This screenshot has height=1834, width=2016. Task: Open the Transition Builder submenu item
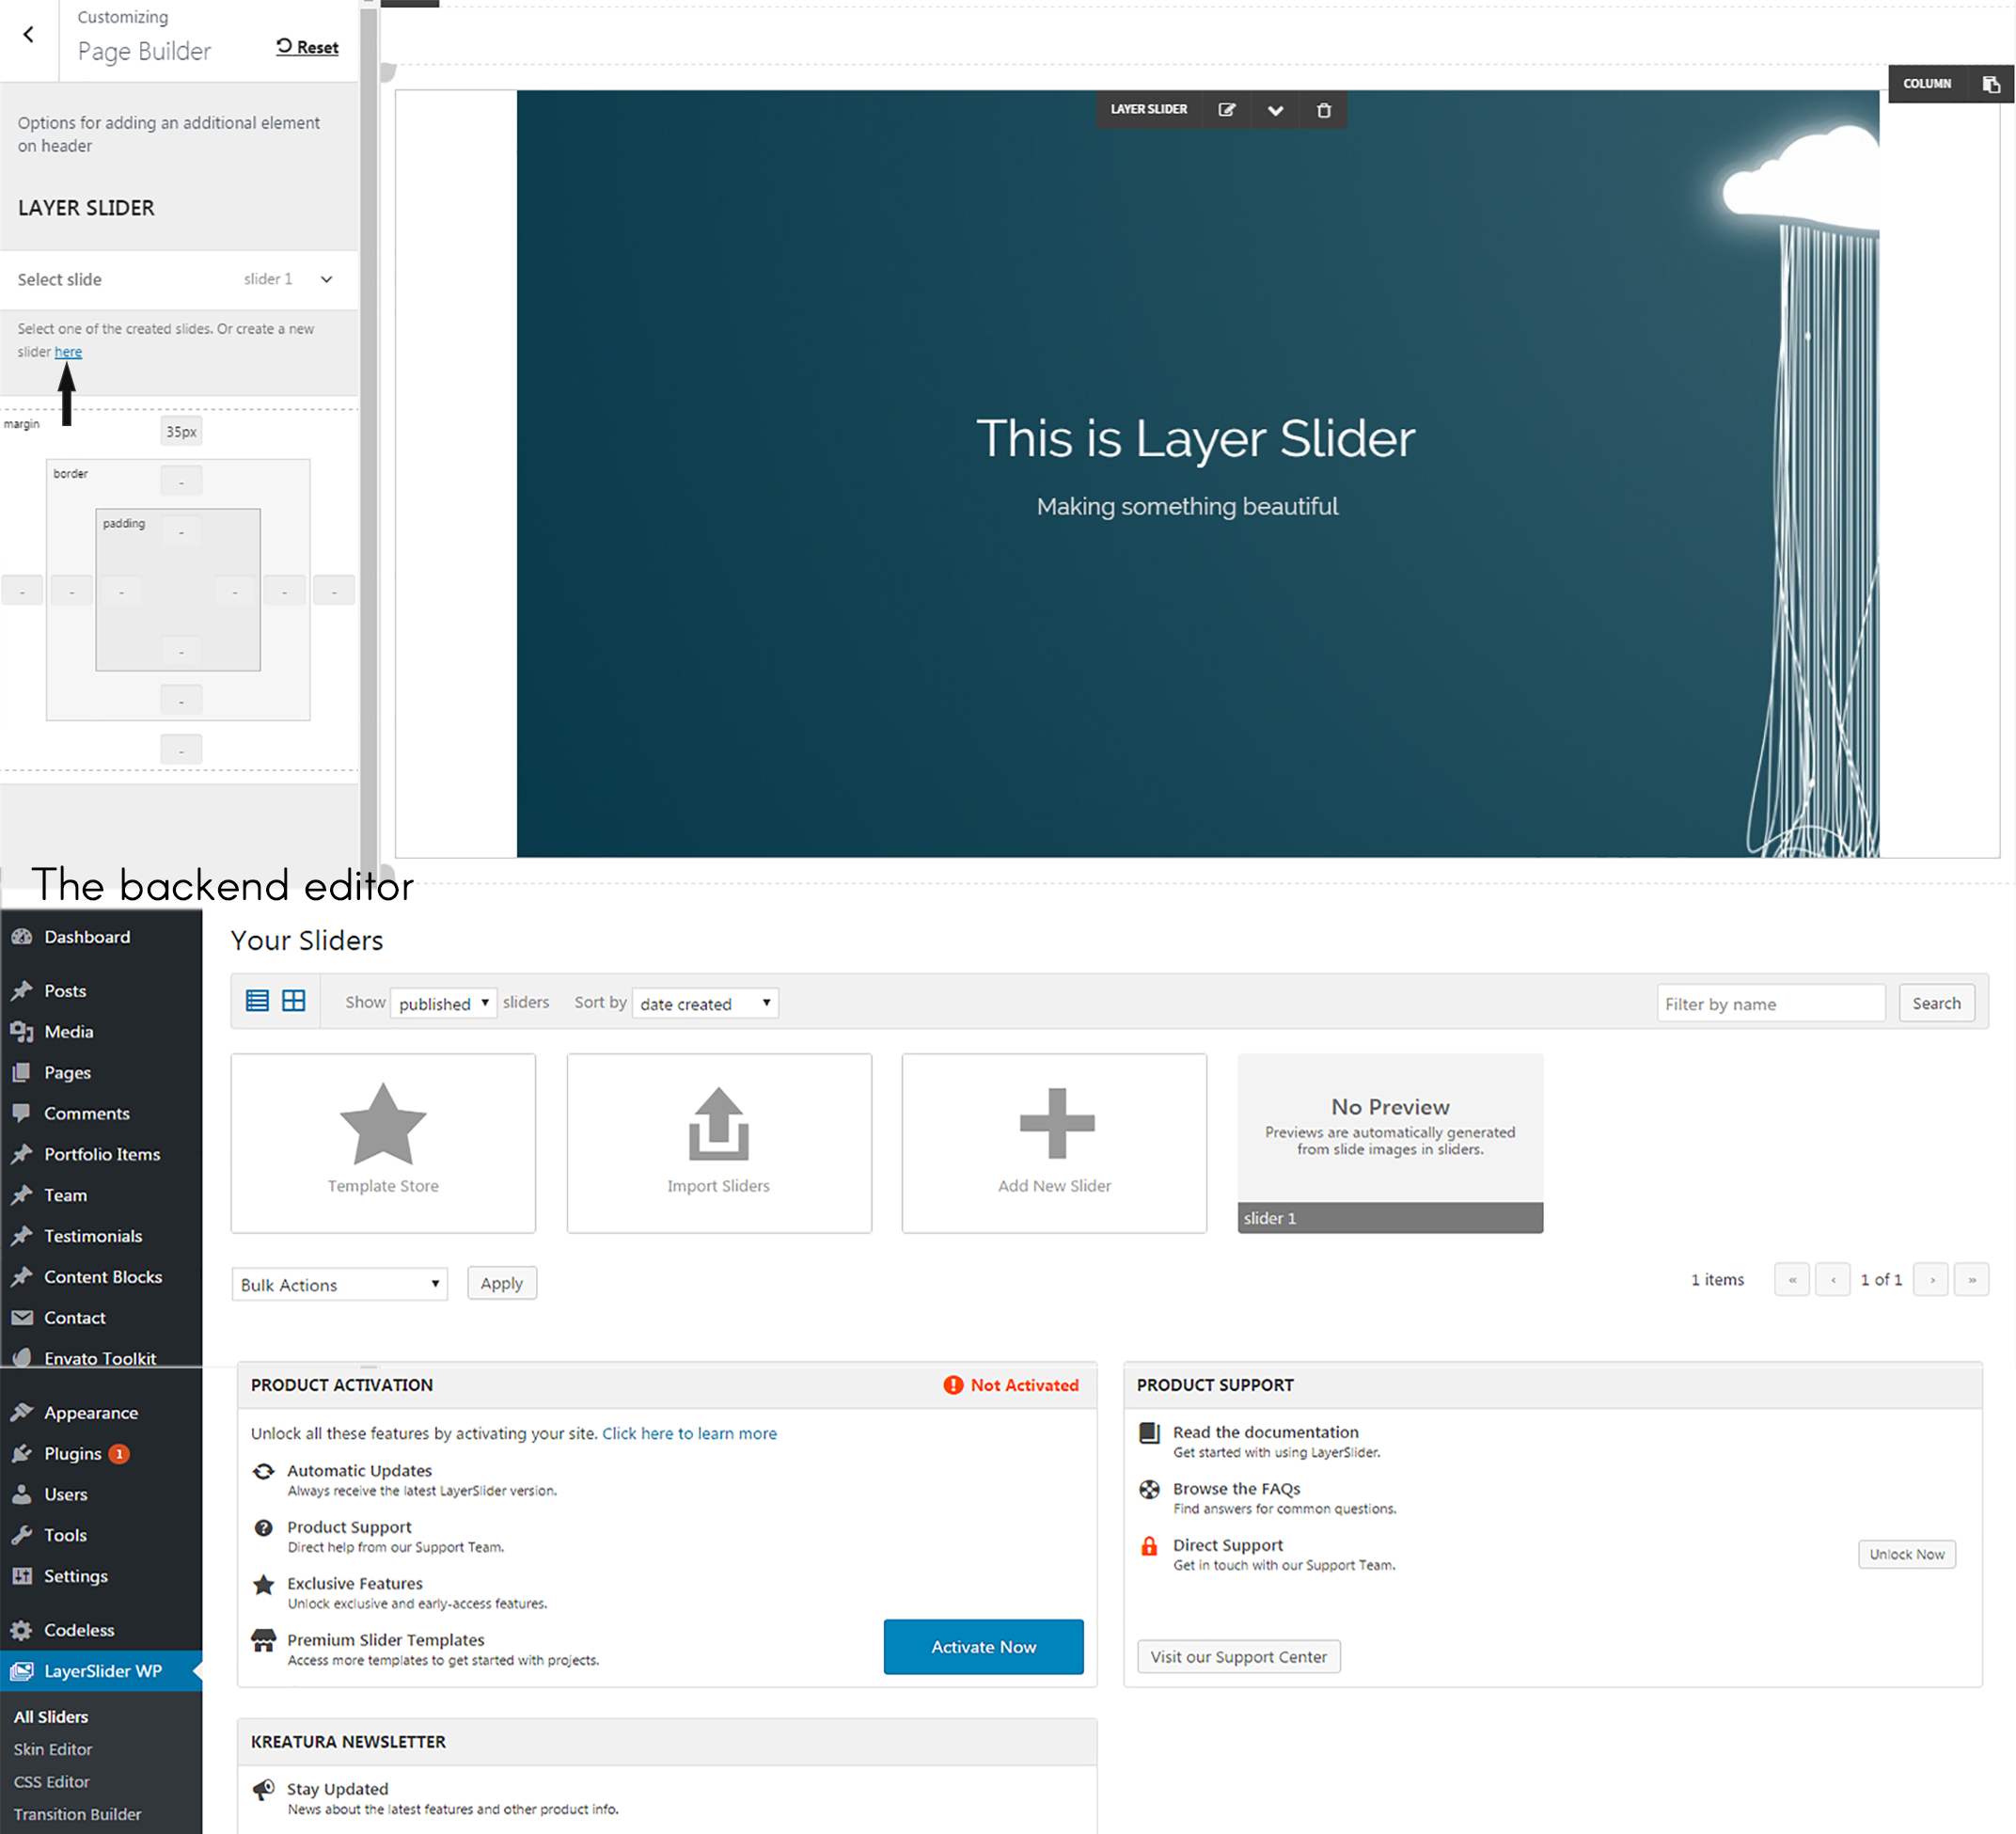pos(77,1815)
